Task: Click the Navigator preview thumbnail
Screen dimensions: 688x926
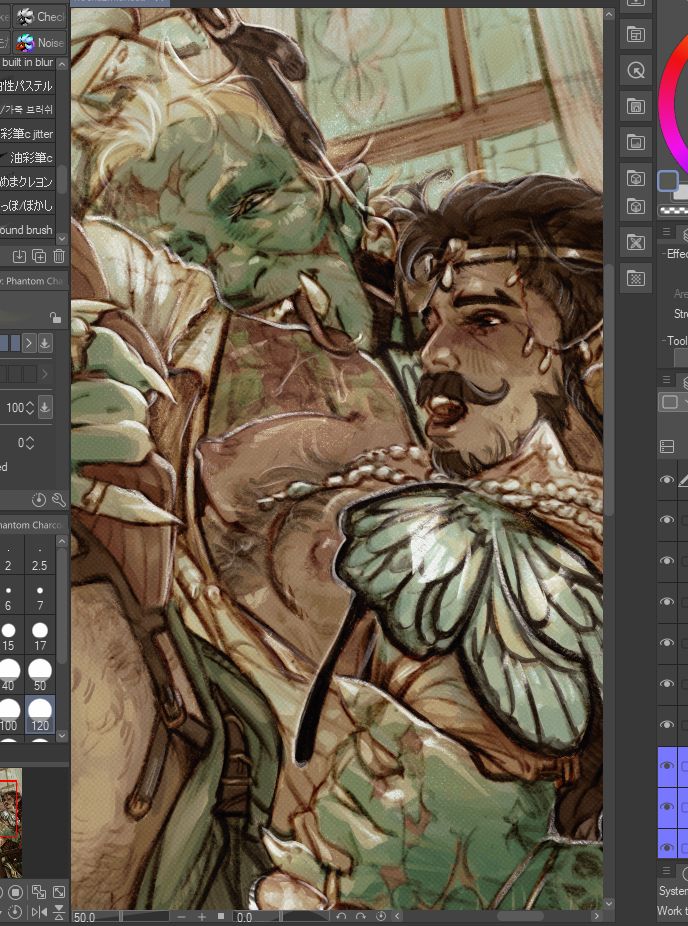Action: (x=11, y=822)
